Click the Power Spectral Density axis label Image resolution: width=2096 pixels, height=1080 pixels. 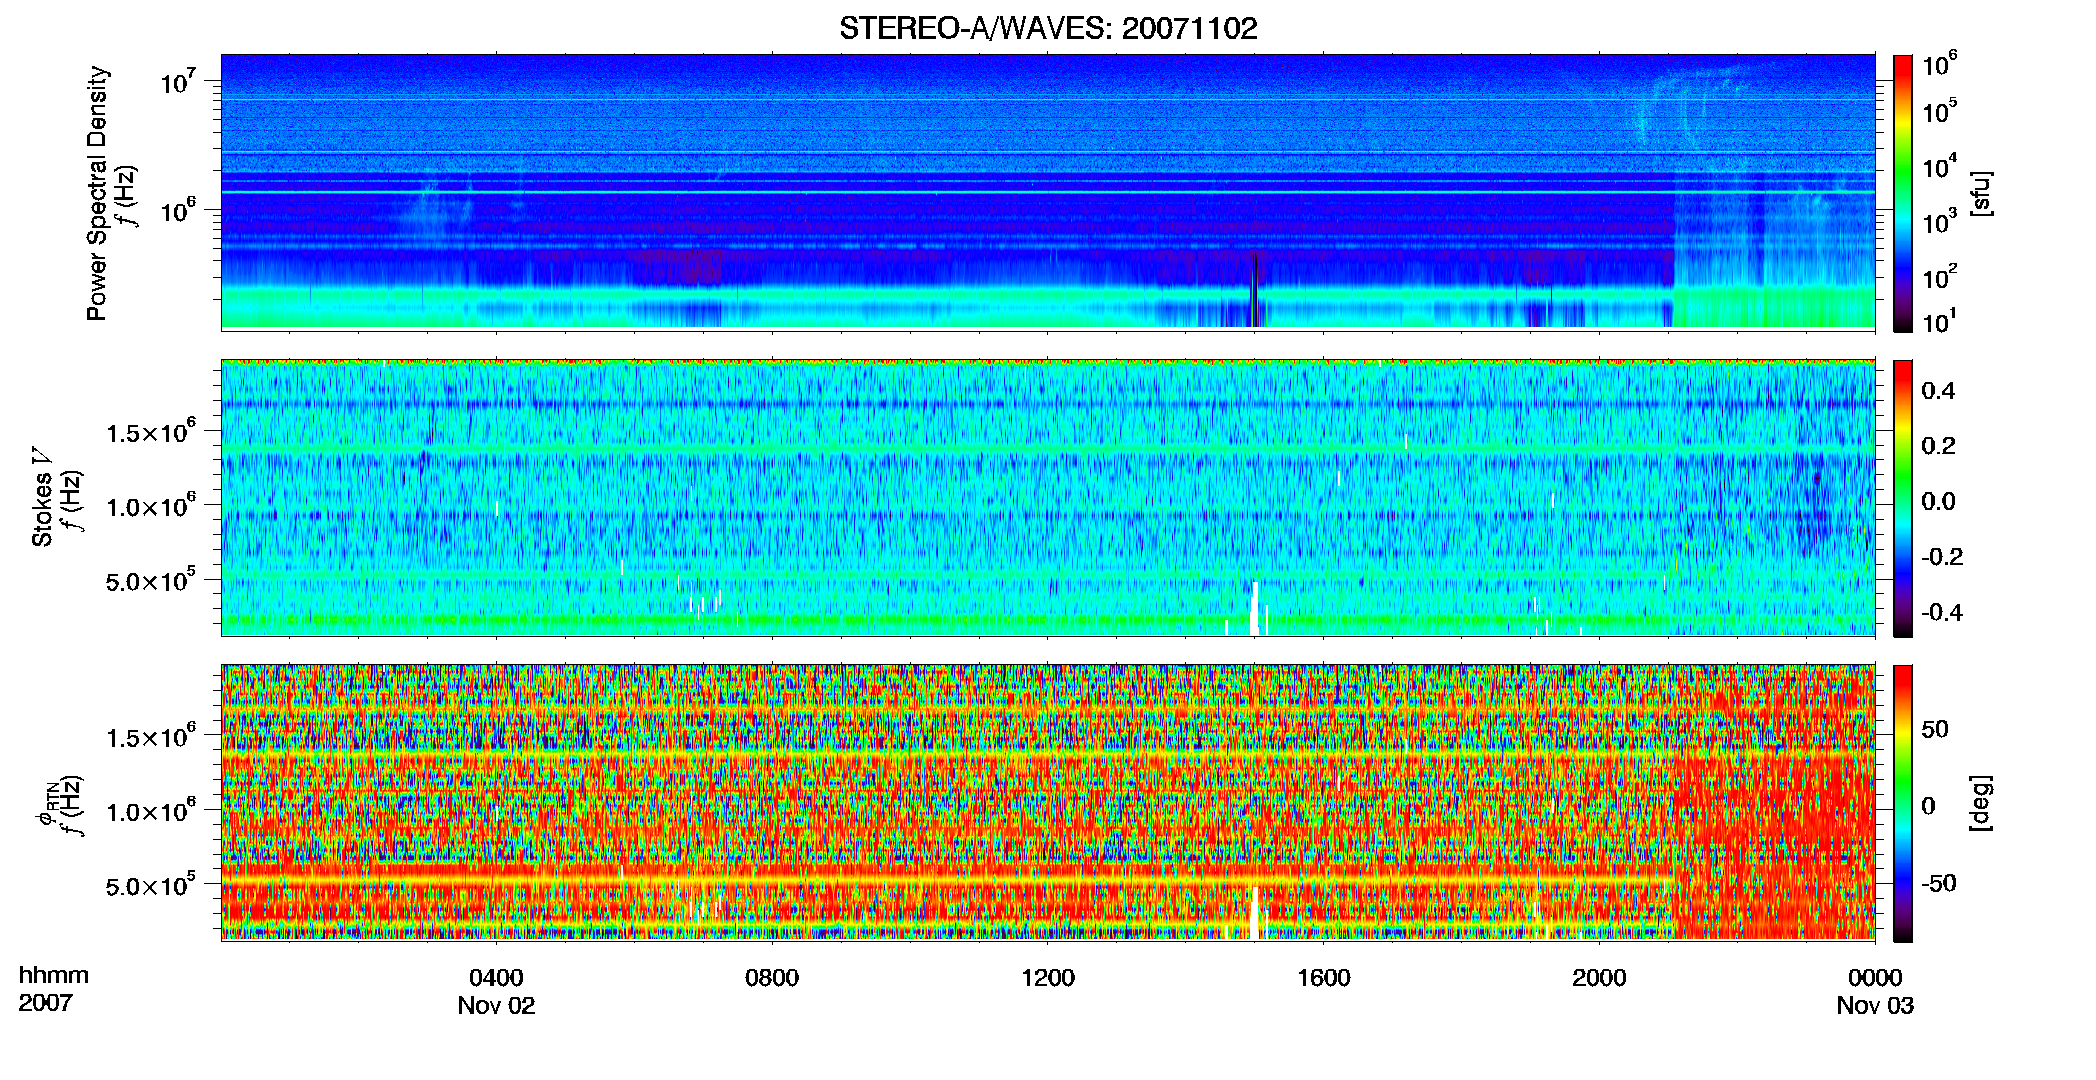point(97,193)
